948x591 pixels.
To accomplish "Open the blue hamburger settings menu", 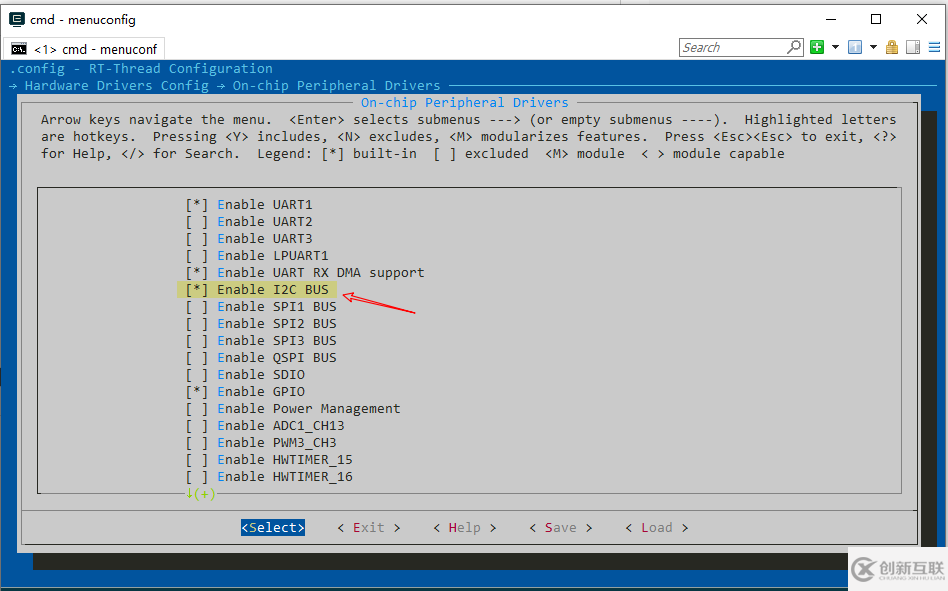I will (932, 47).
